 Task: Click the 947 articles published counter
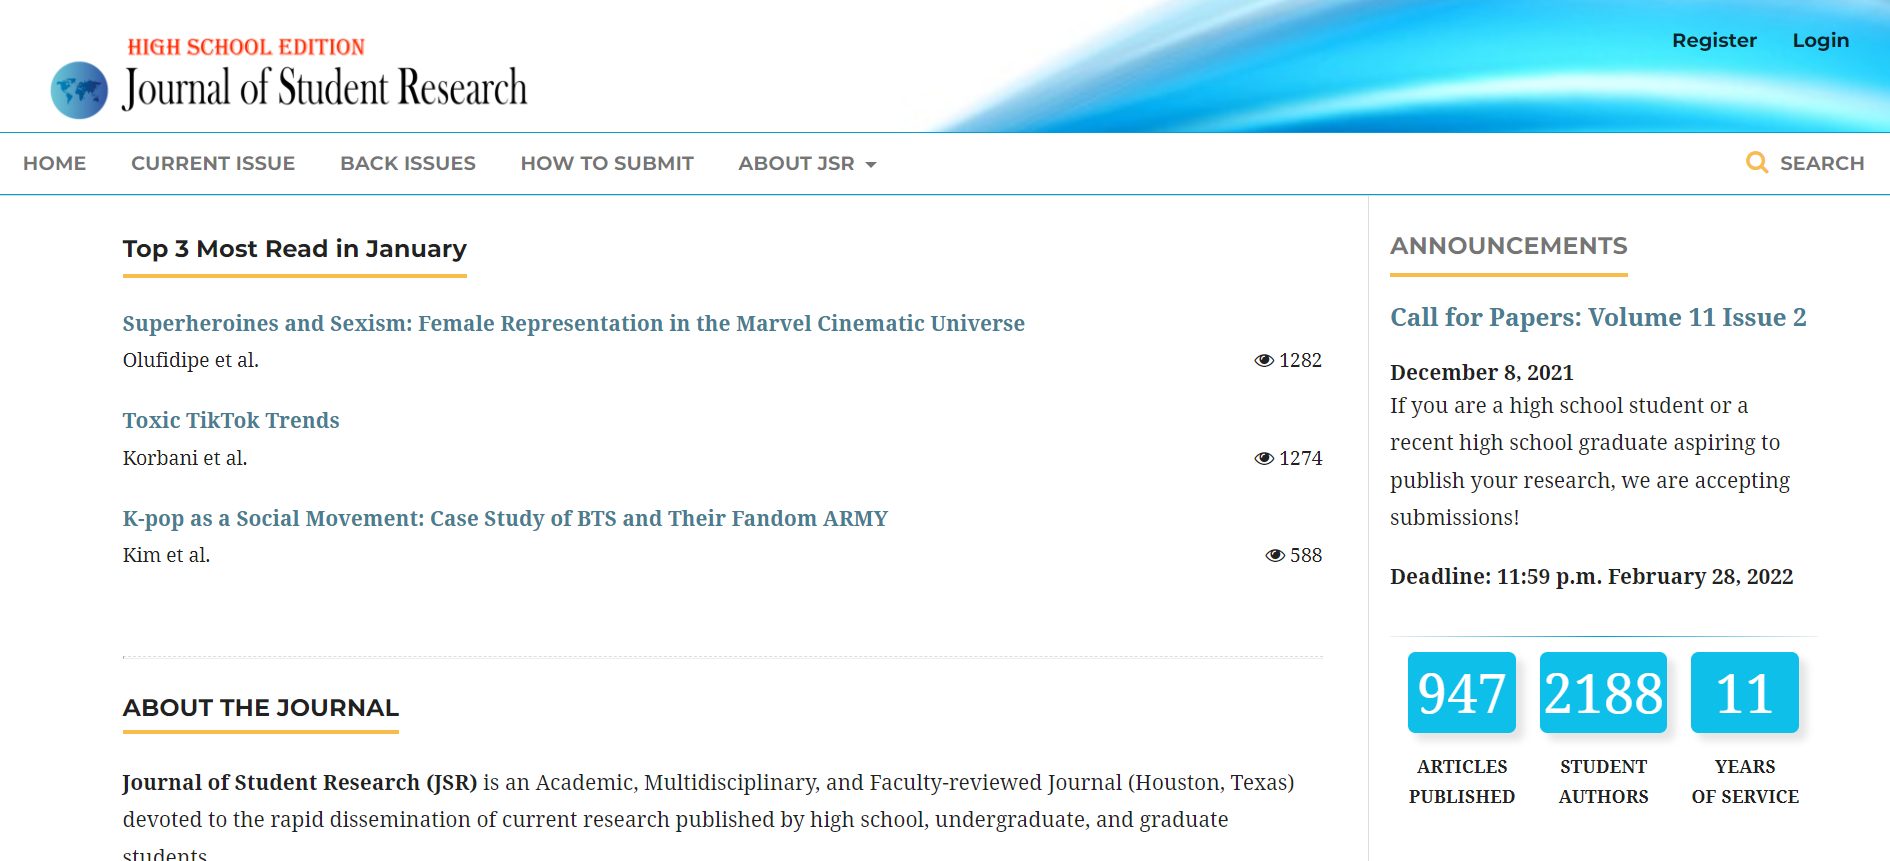tap(1462, 692)
